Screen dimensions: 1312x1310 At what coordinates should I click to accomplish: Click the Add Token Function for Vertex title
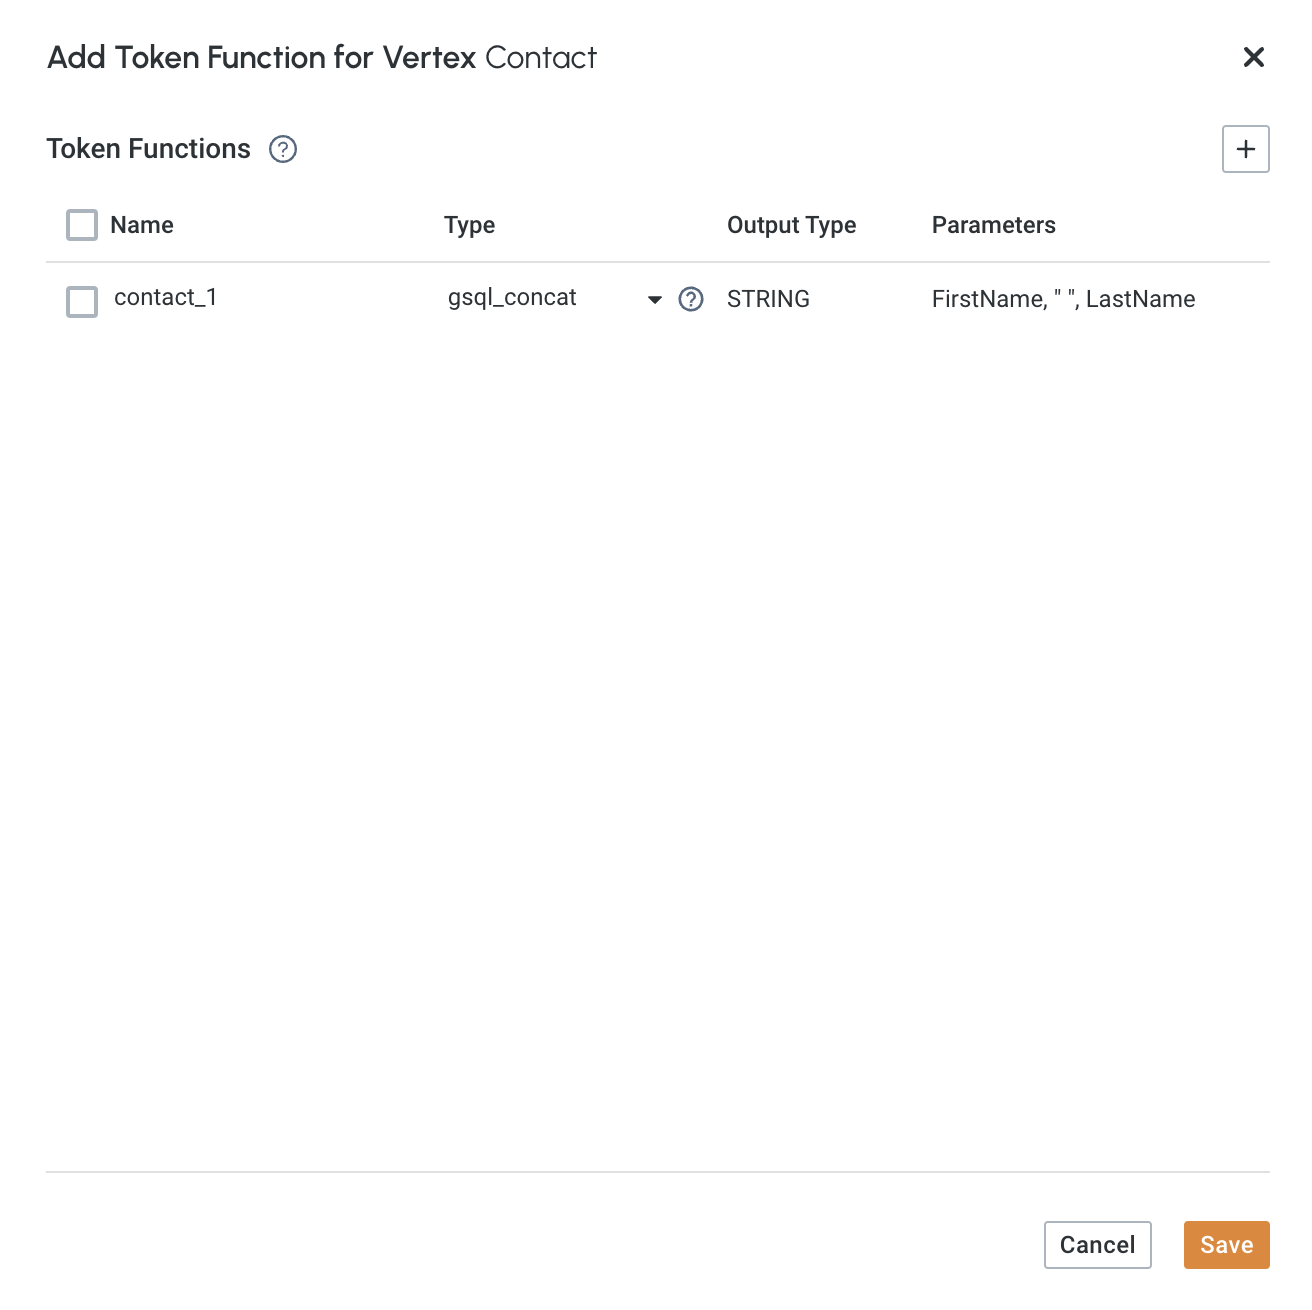tap(262, 58)
